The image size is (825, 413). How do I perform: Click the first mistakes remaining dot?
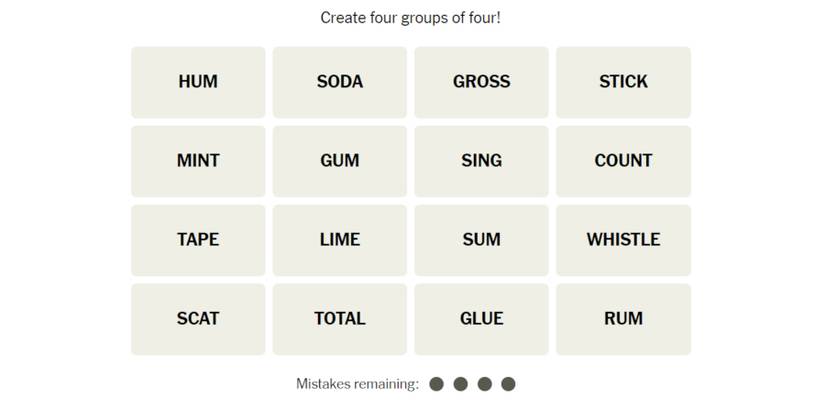(x=436, y=384)
